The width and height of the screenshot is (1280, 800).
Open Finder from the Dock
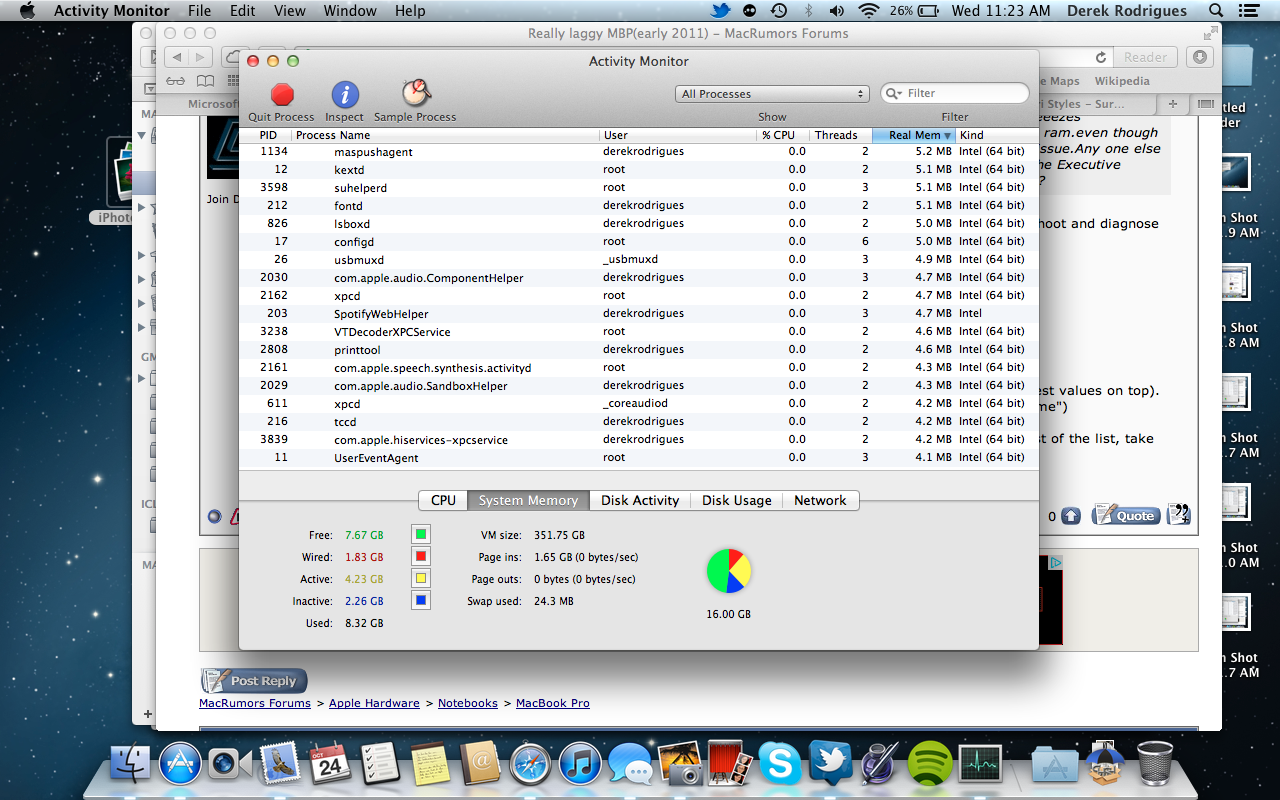point(128,765)
